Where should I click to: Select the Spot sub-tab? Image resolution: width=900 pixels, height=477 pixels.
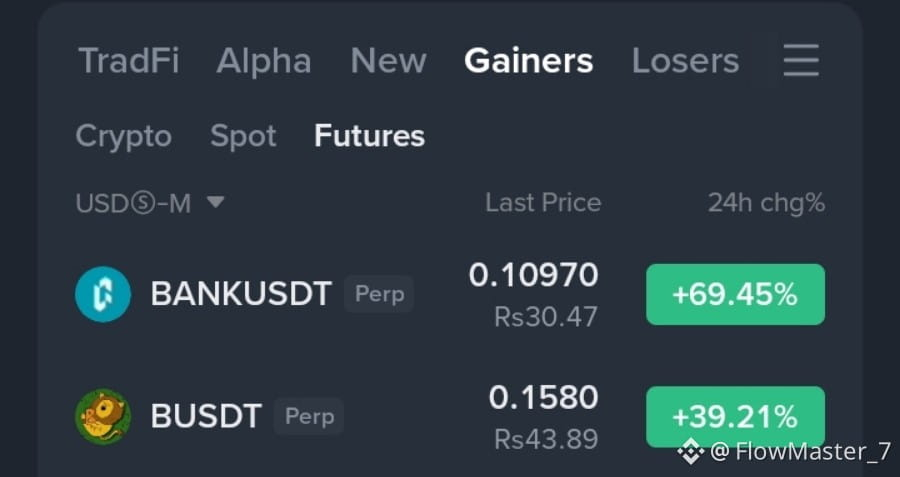tap(243, 137)
